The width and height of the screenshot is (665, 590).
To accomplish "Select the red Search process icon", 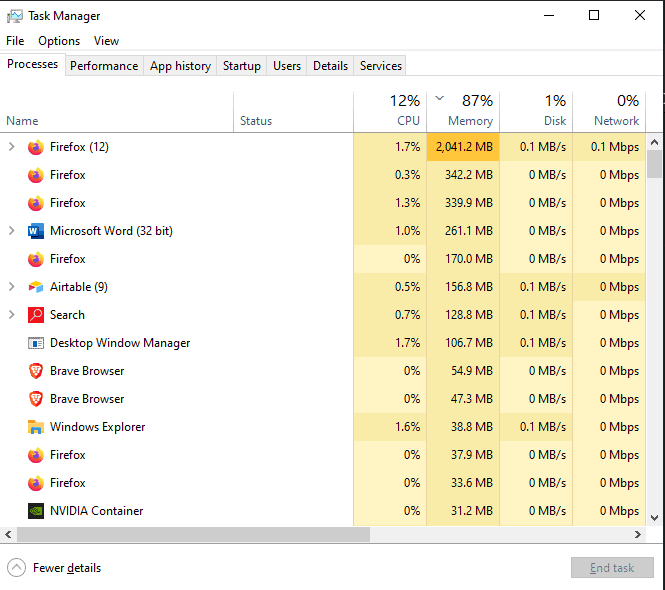I will pyautogui.click(x=36, y=315).
